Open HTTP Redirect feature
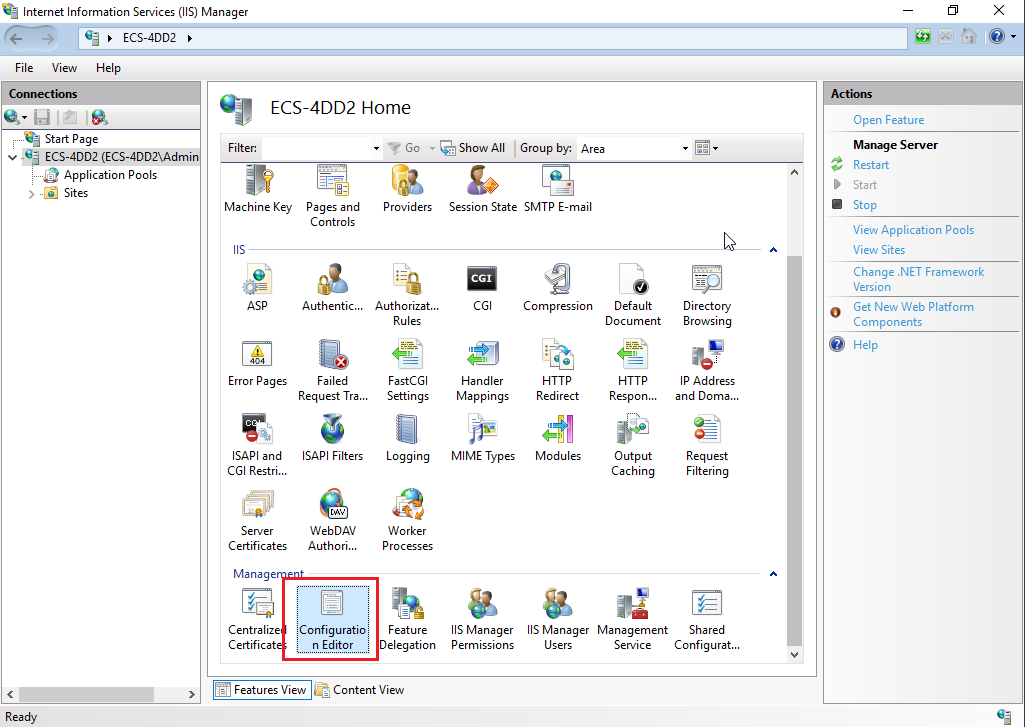 coord(557,370)
